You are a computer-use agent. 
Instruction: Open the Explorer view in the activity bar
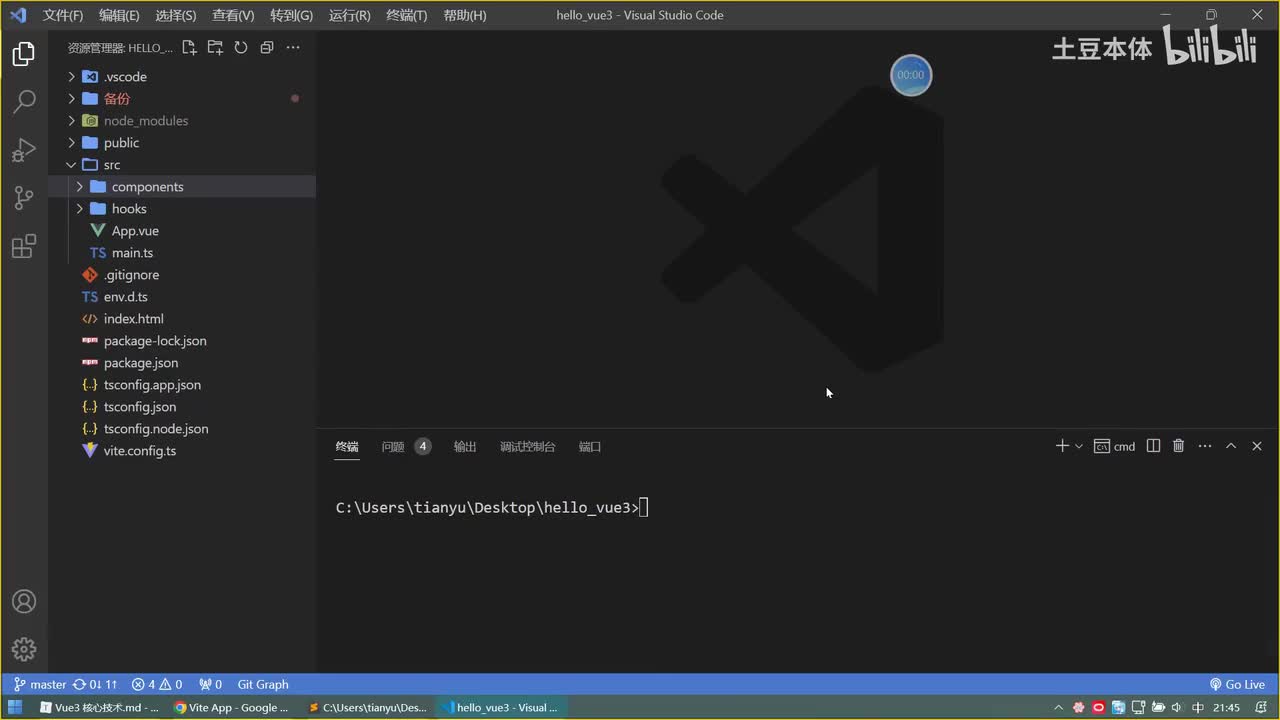(x=24, y=54)
